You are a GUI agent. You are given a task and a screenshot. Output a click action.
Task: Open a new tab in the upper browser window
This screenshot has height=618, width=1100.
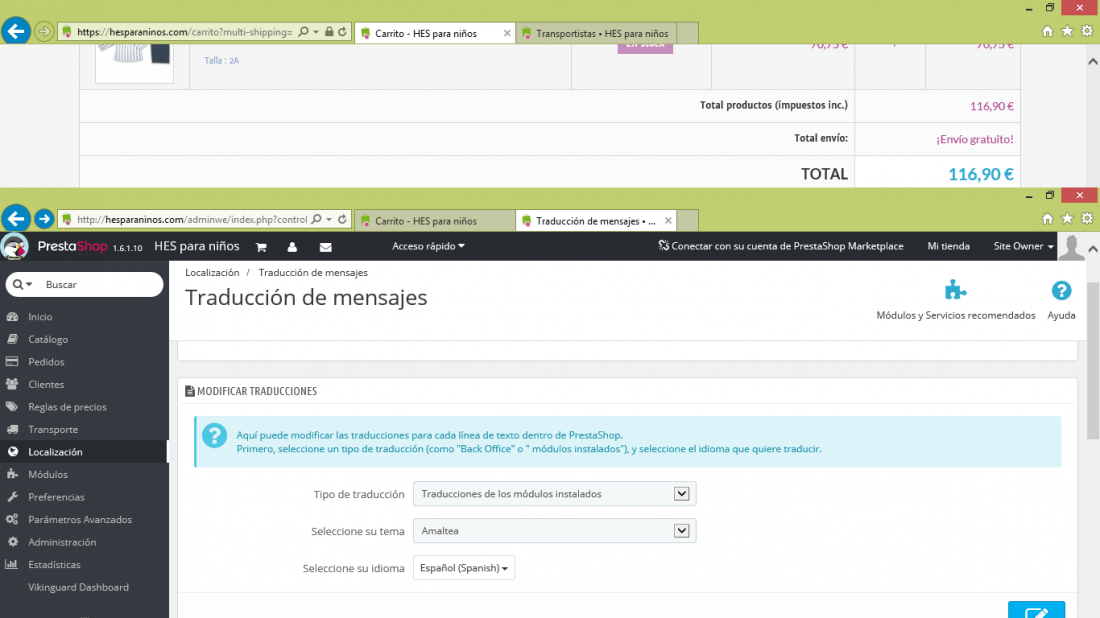pos(688,33)
